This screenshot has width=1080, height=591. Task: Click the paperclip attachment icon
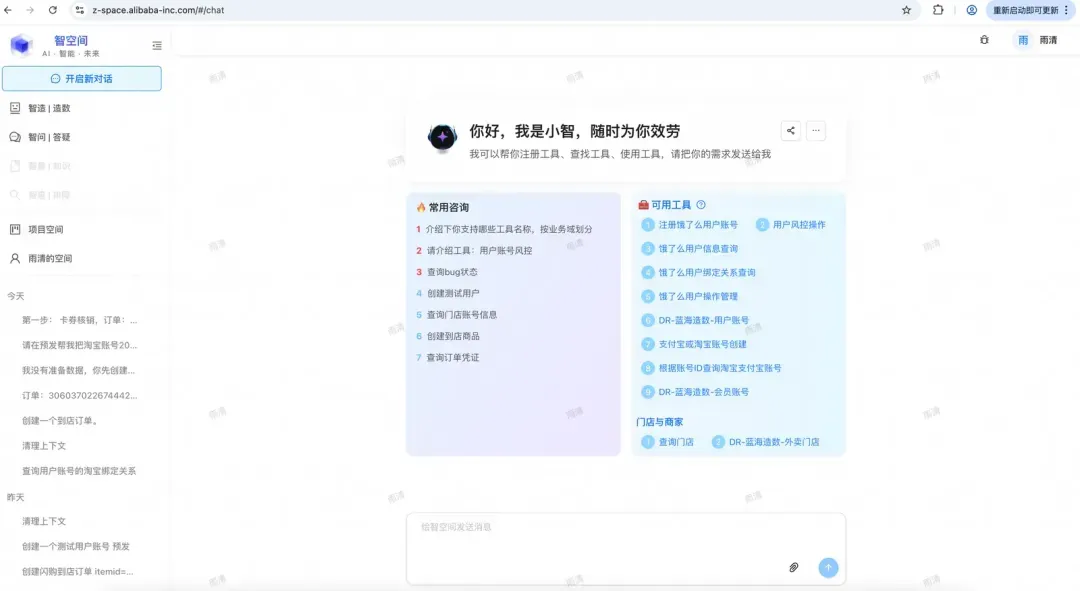click(793, 568)
